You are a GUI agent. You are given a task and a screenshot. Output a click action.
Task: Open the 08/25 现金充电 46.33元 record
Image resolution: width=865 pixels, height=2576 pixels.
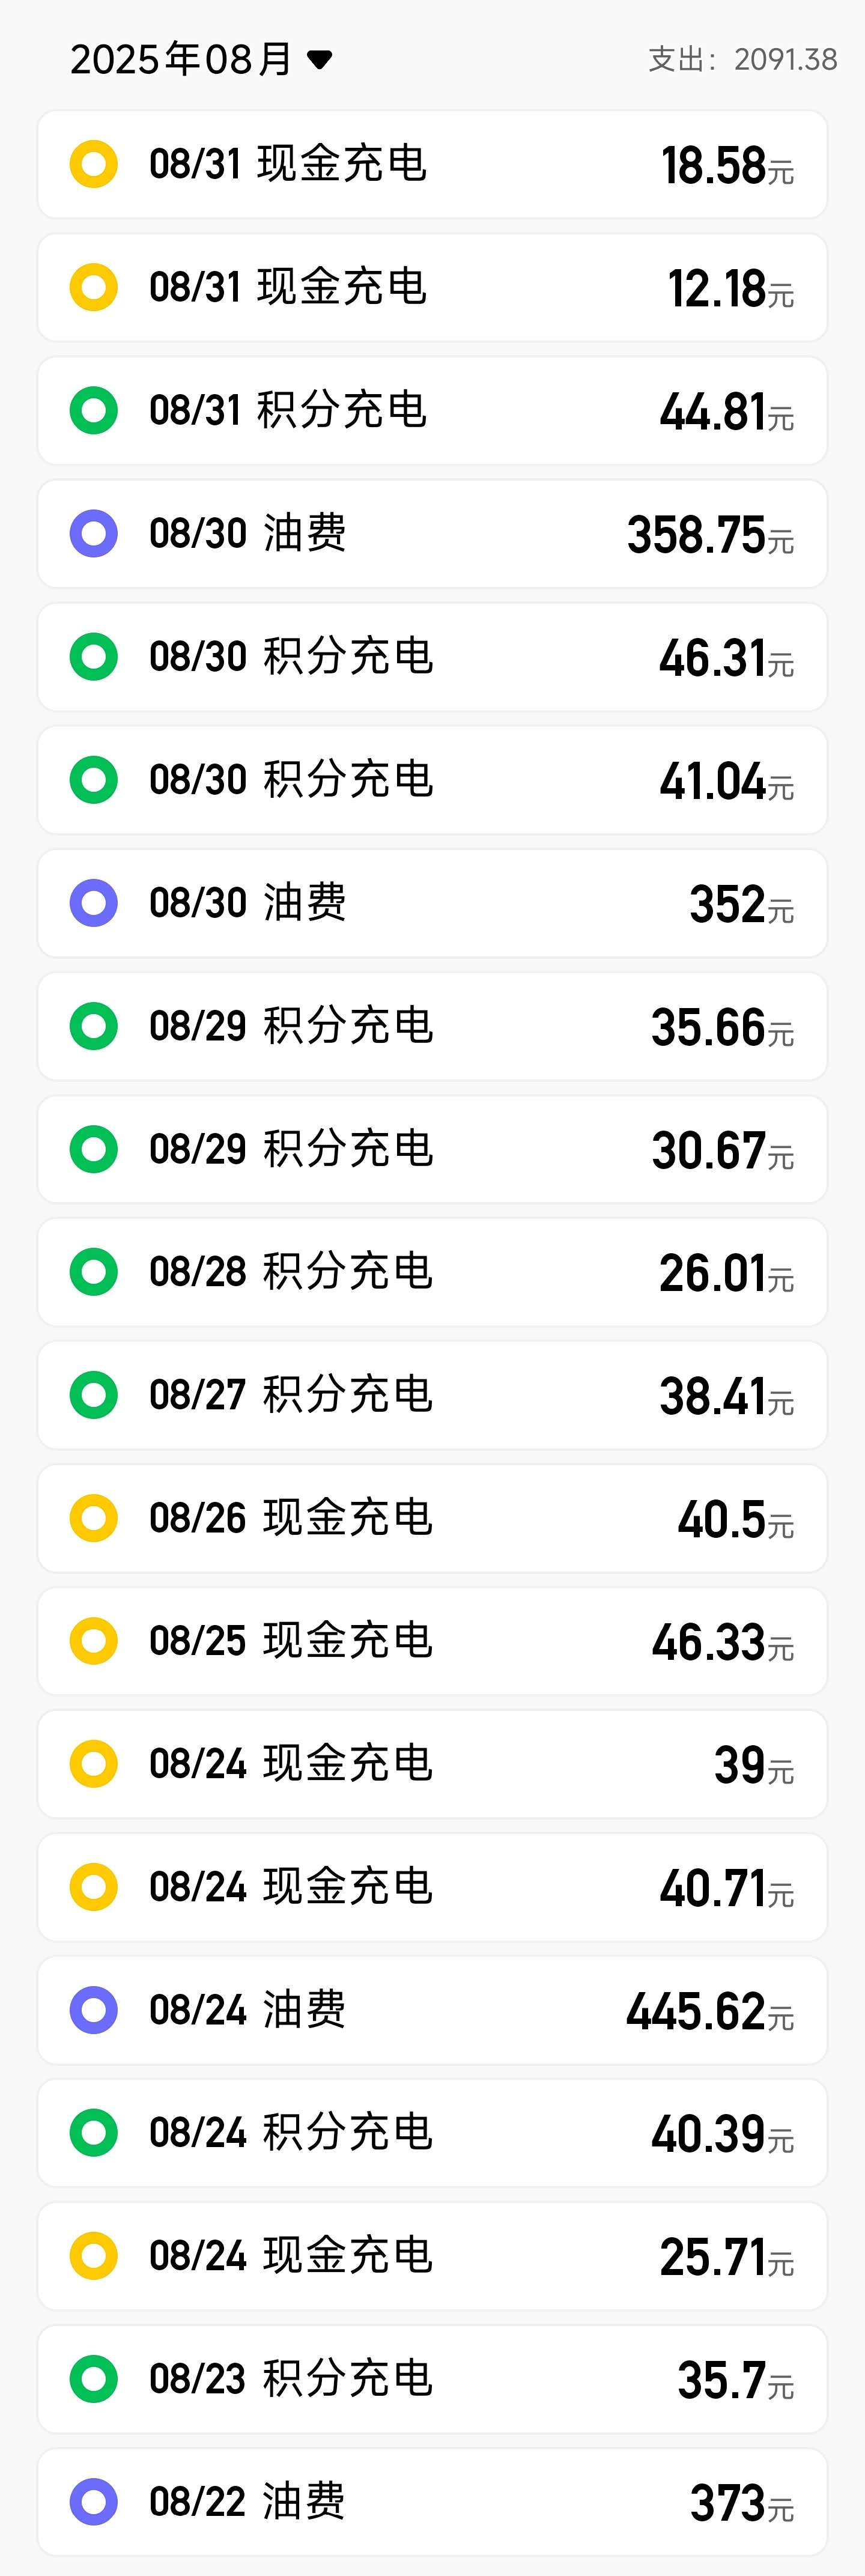pyautogui.click(x=432, y=1641)
